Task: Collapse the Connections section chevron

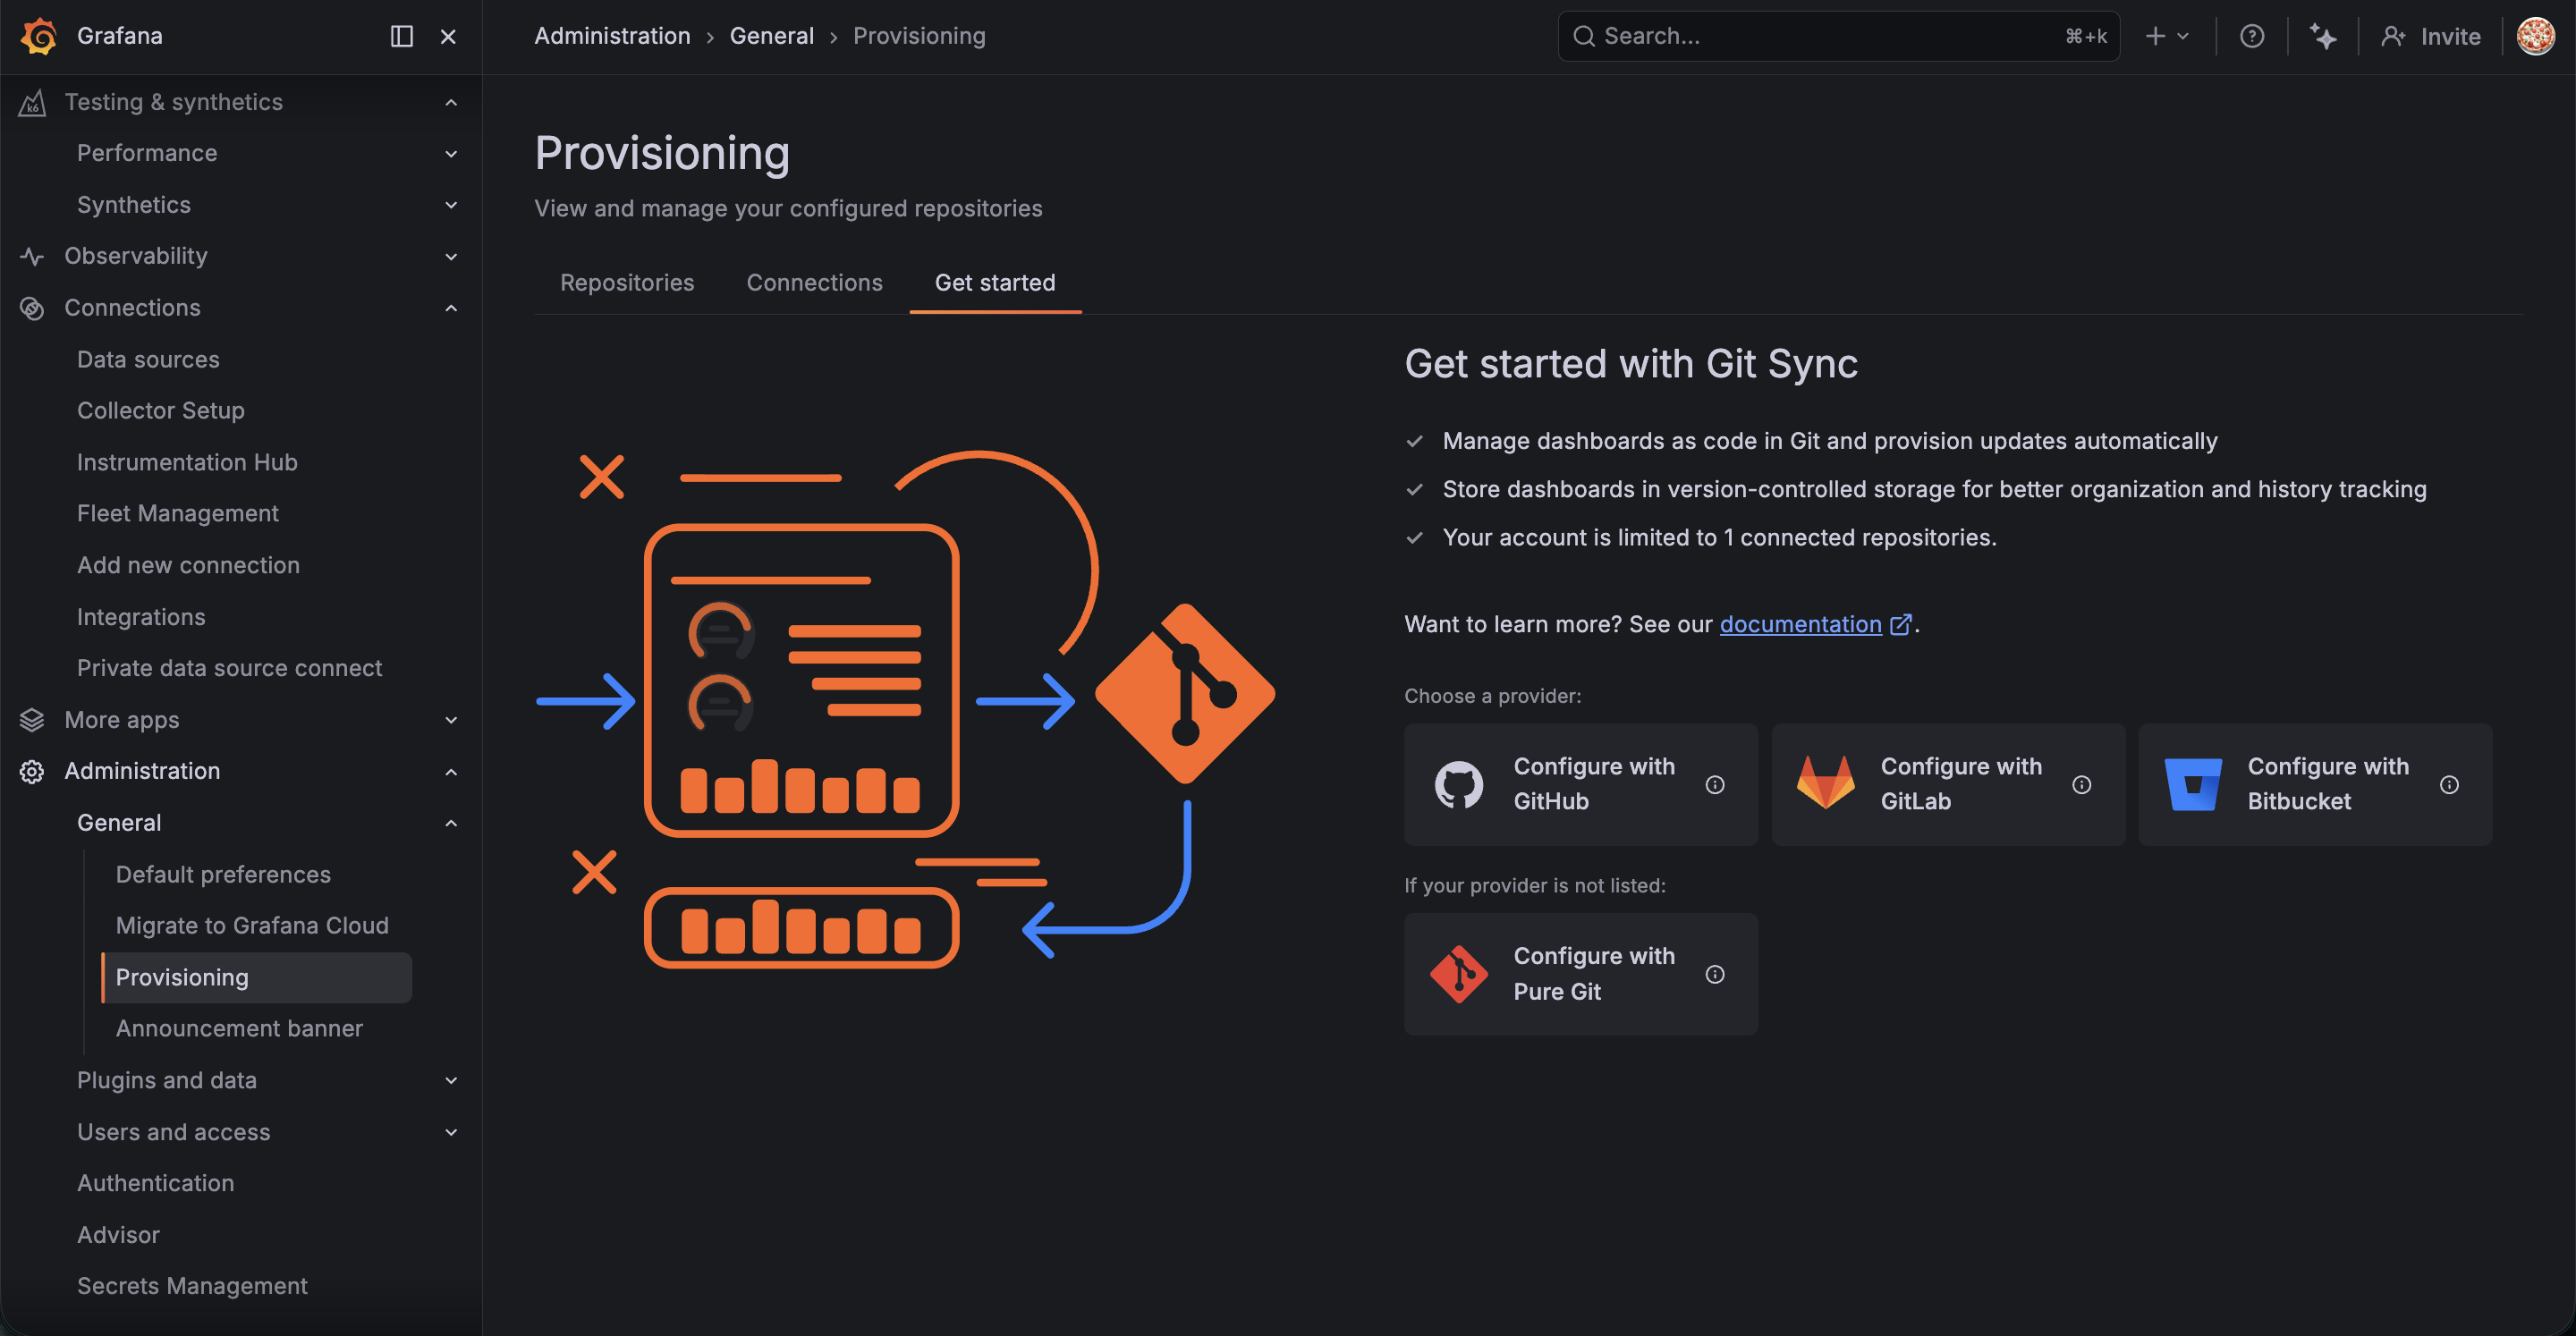Action: tap(451, 308)
